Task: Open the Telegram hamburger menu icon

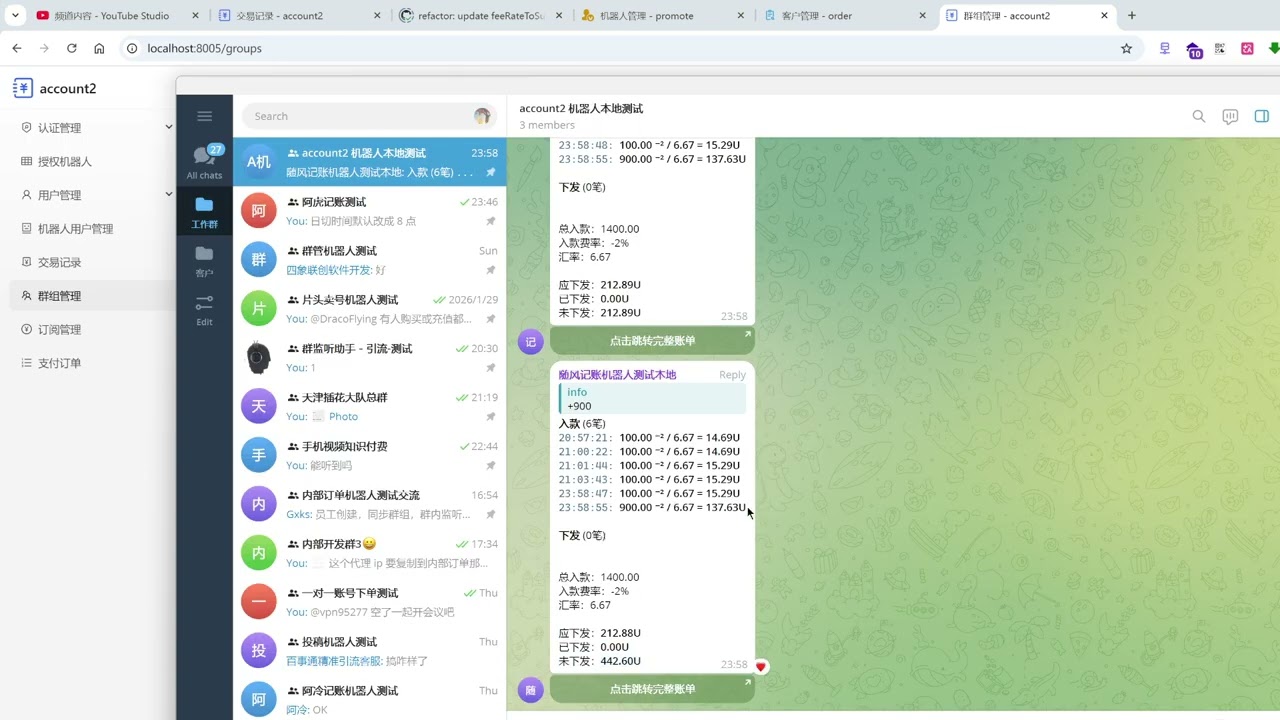Action: tap(204, 116)
